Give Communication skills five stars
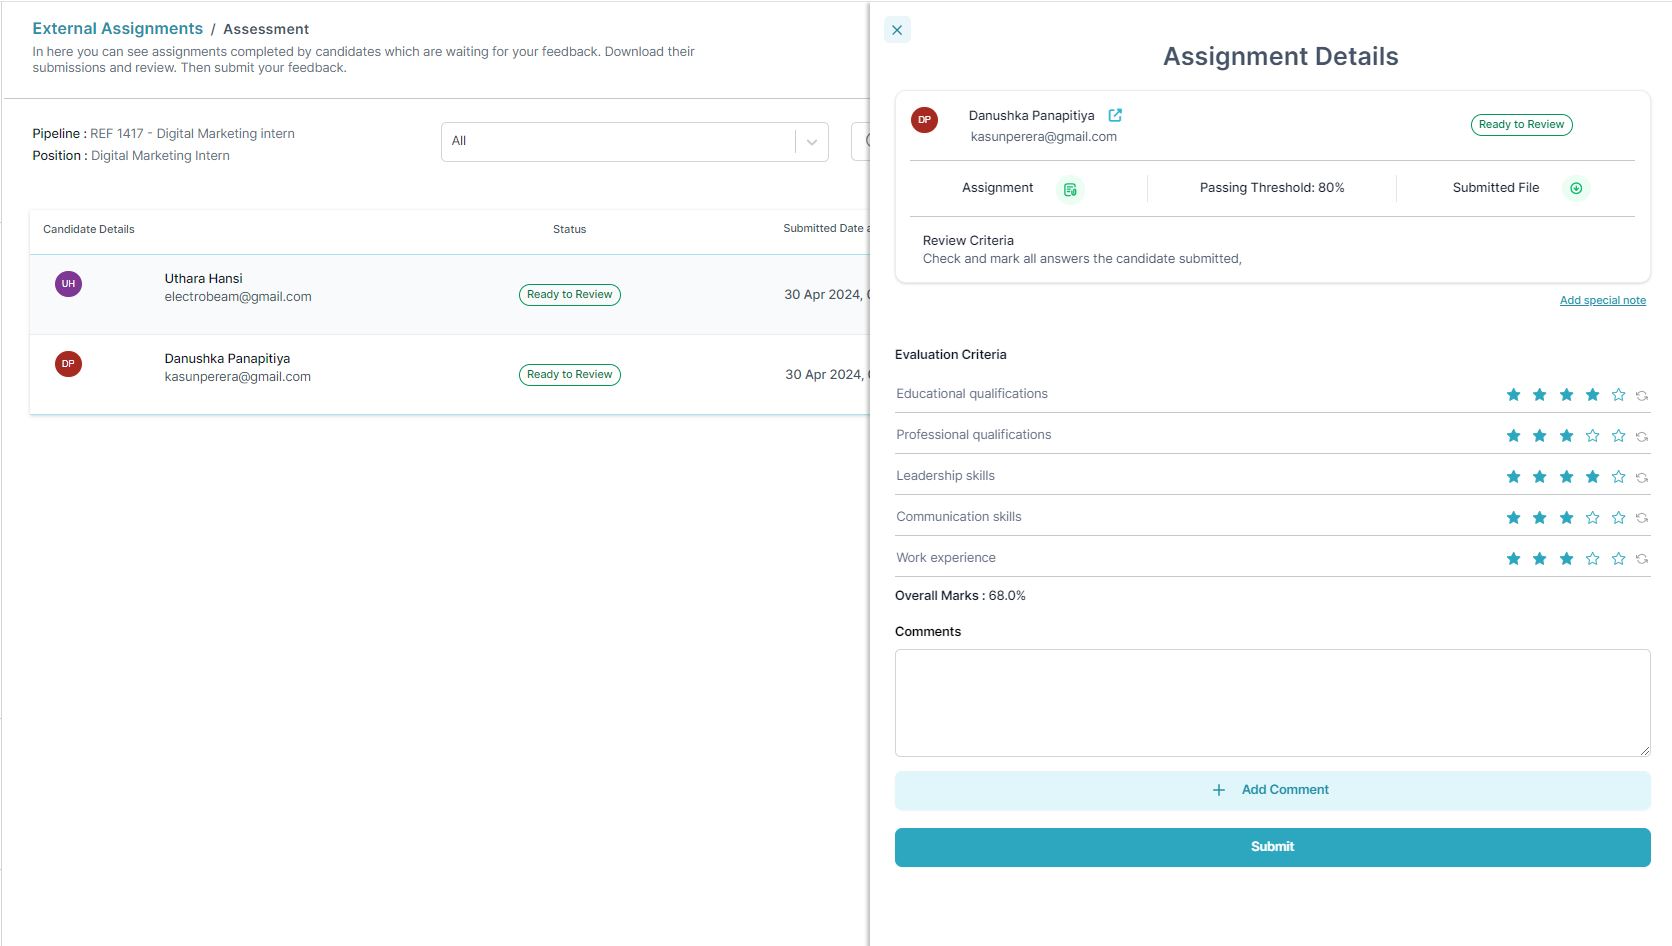 pos(1619,518)
